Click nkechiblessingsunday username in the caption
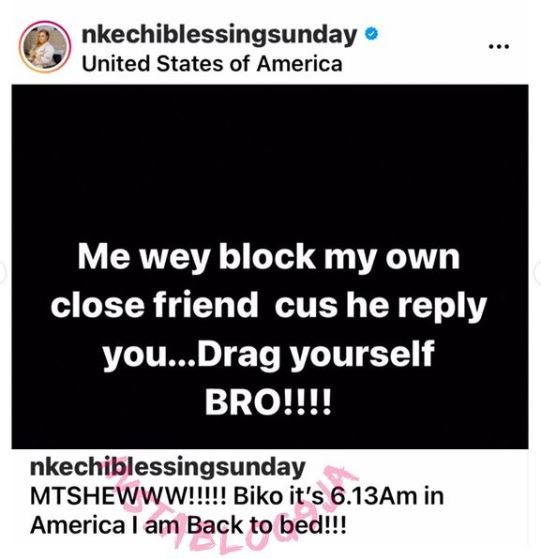The height and width of the screenshot is (559, 541). (168, 468)
